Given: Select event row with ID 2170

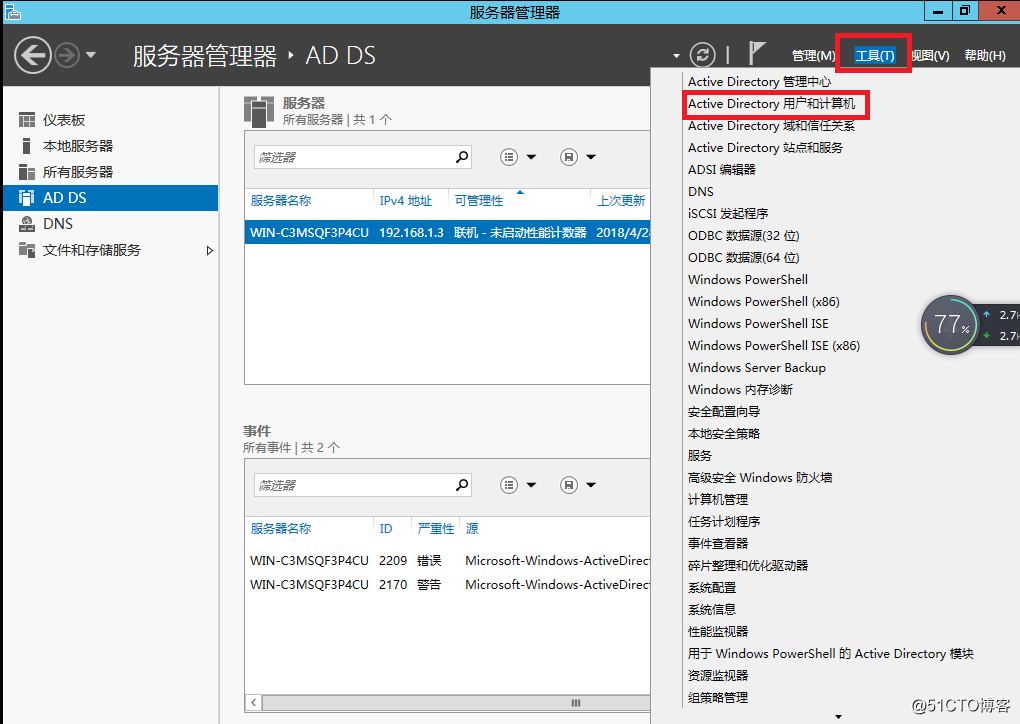Looking at the screenshot, I should [448, 585].
